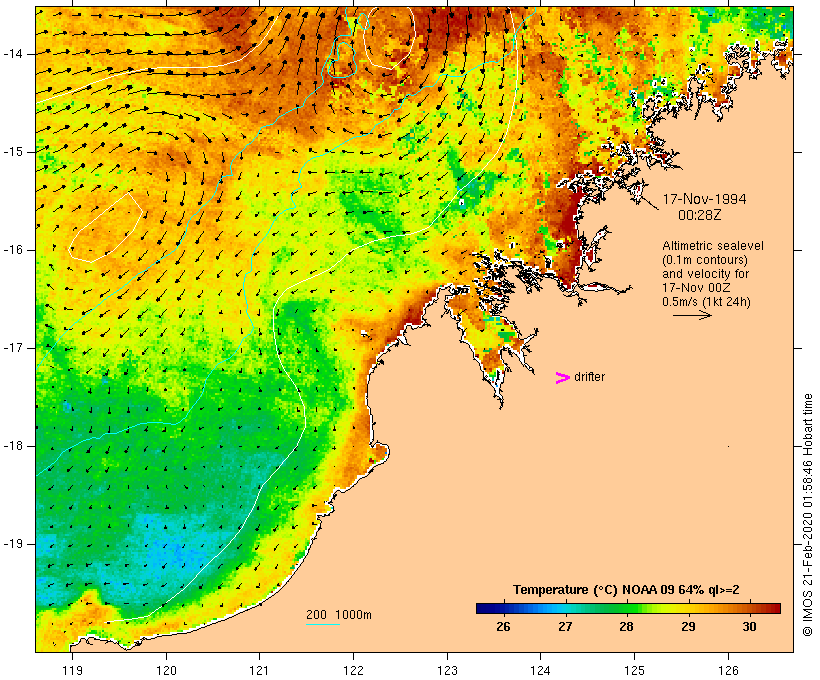Click the longitude axis label '120'
This screenshot has width=820, height=680.
tap(166, 670)
